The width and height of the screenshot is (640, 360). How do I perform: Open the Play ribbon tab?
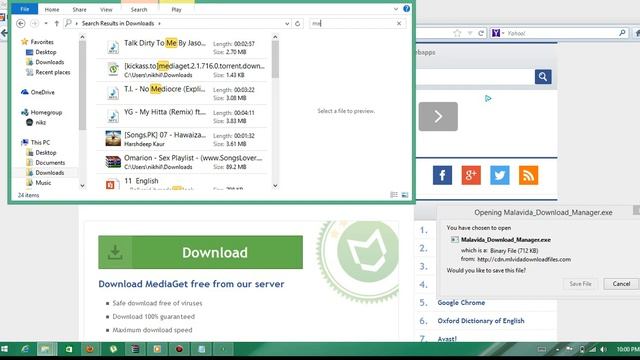tap(176, 9)
